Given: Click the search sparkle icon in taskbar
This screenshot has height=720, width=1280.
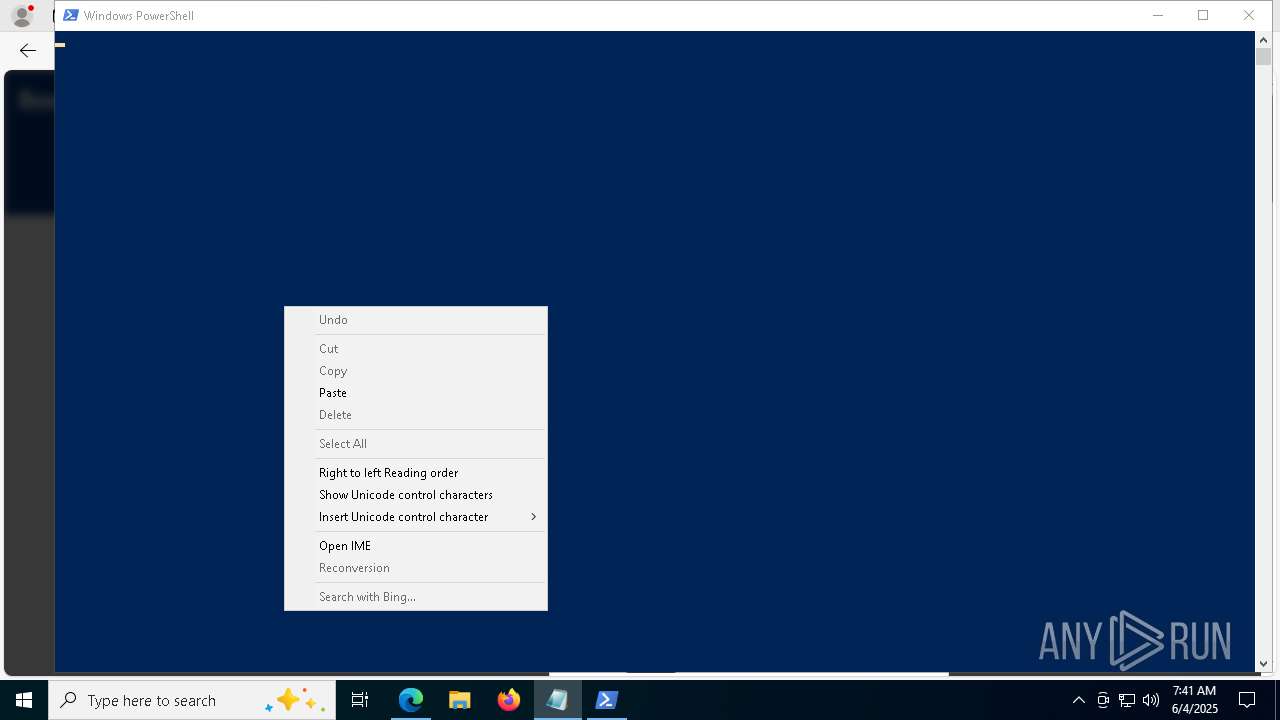Looking at the screenshot, I should 294,700.
